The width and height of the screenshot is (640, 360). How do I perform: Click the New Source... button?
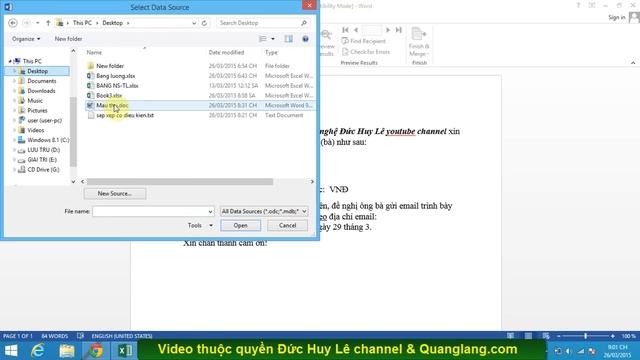pyautogui.click(x=115, y=193)
